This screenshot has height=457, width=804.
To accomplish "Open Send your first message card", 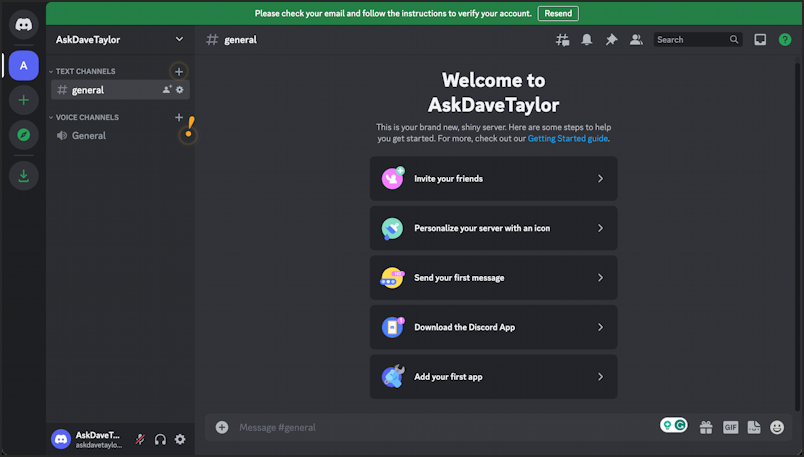I will click(x=493, y=277).
